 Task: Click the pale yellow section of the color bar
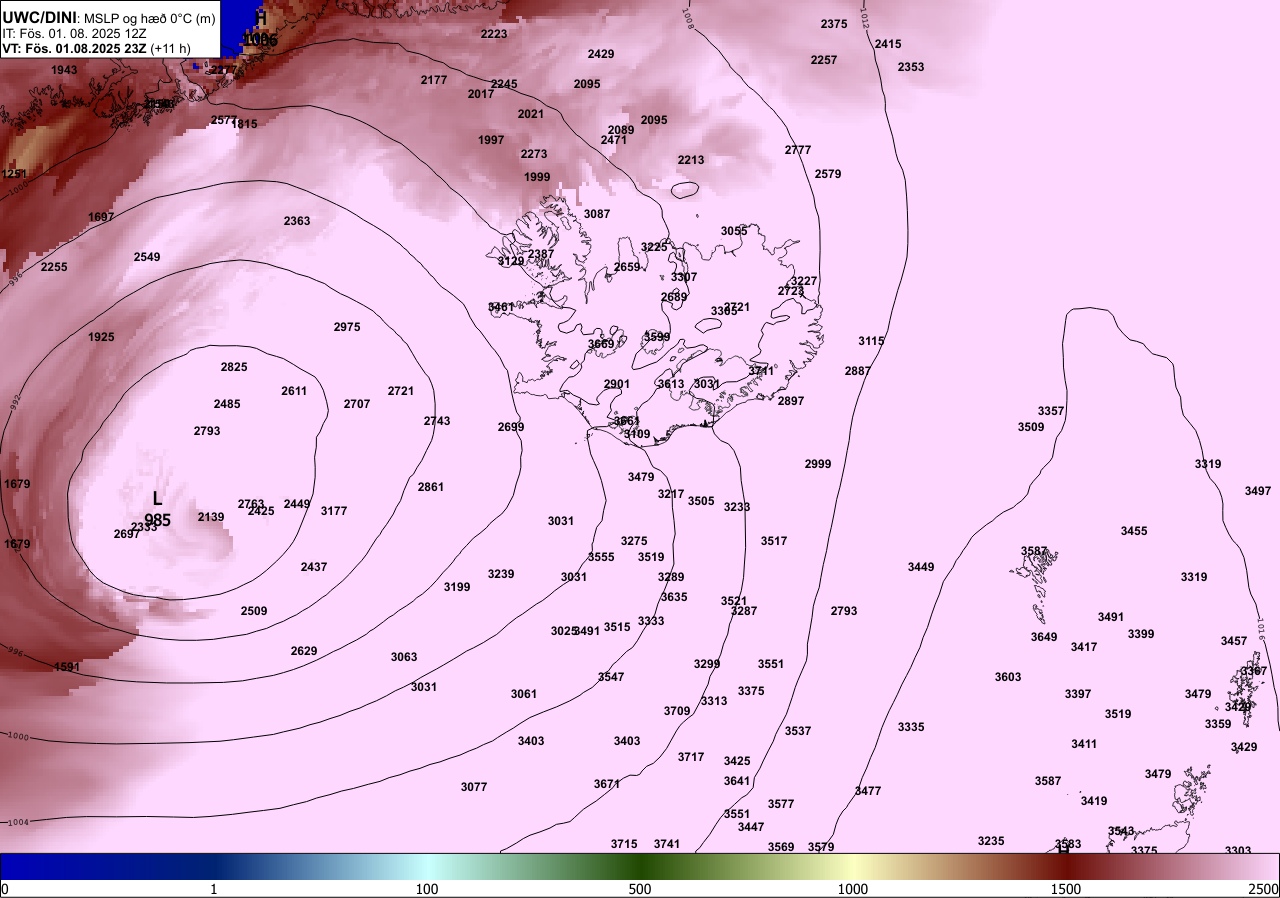coord(853,866)
